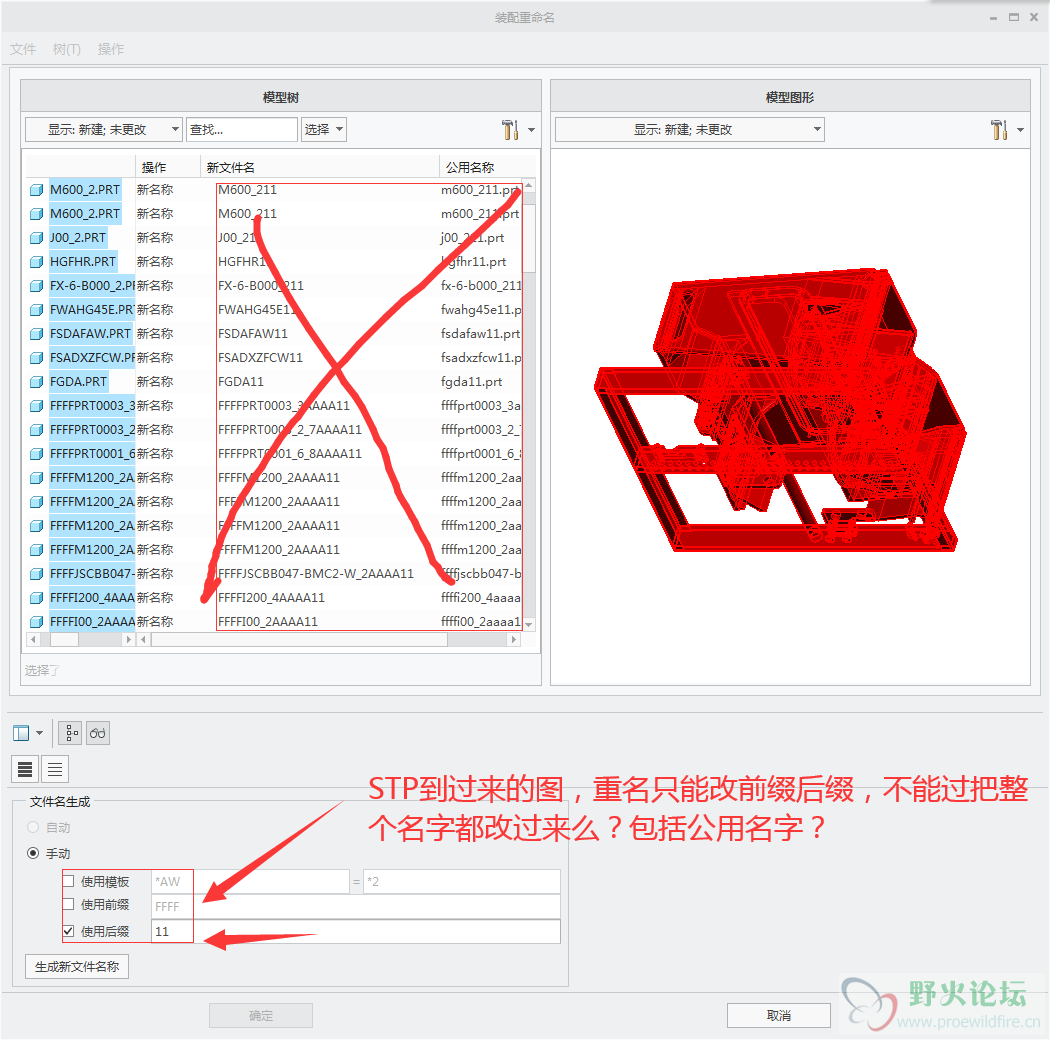Click the prefix input field containing FFFF

tap(356, 907)
